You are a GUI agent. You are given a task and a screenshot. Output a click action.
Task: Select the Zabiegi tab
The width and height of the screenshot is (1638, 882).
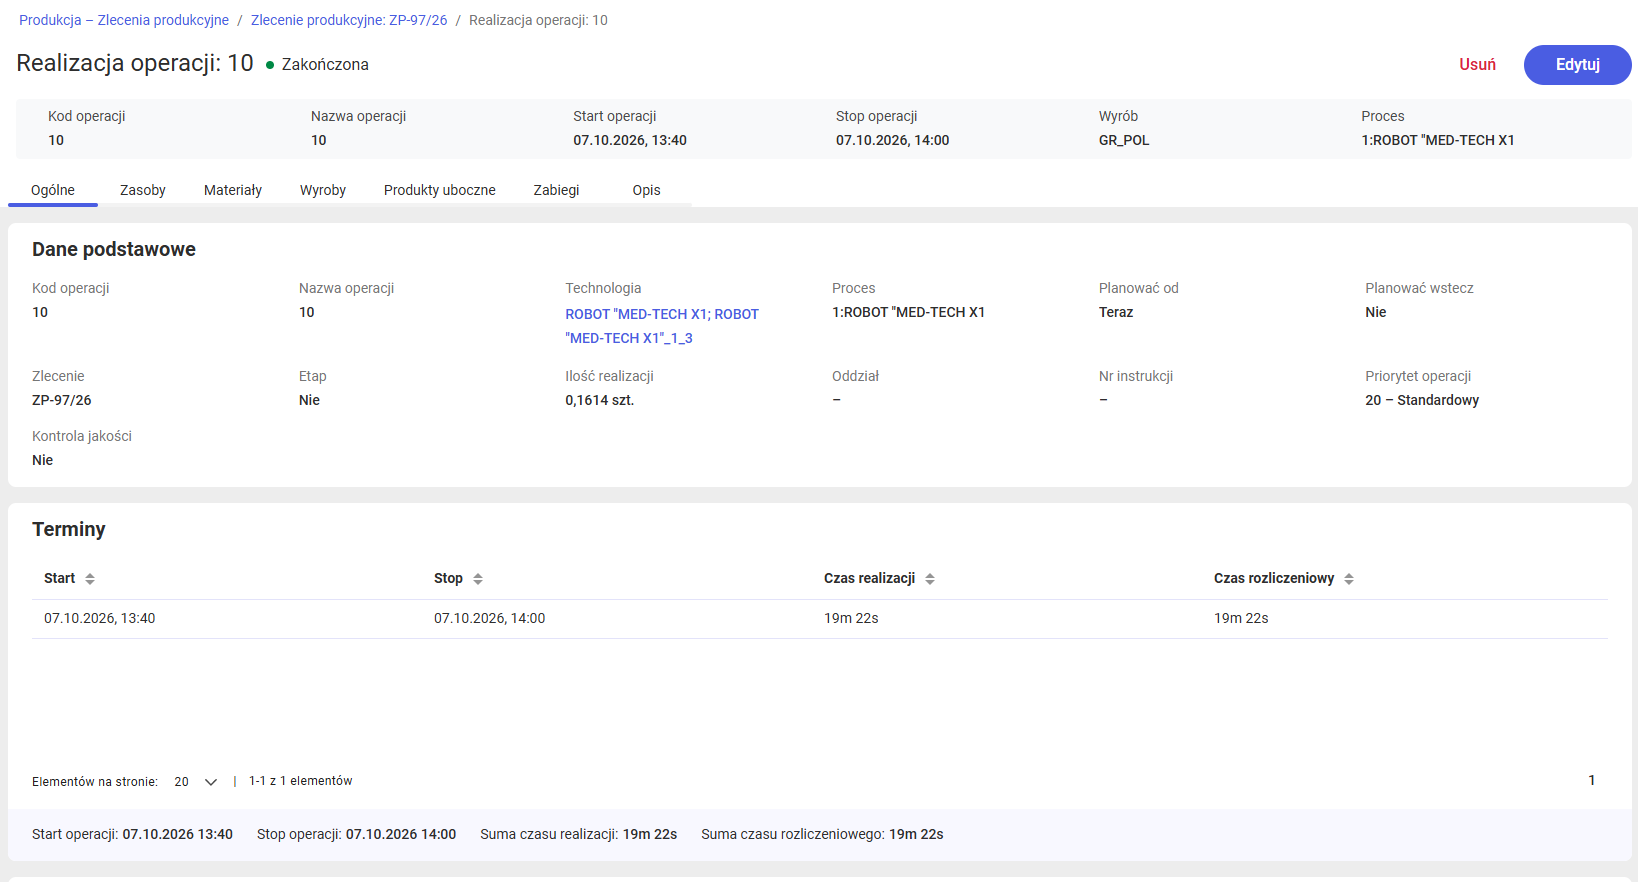point(557,190)
